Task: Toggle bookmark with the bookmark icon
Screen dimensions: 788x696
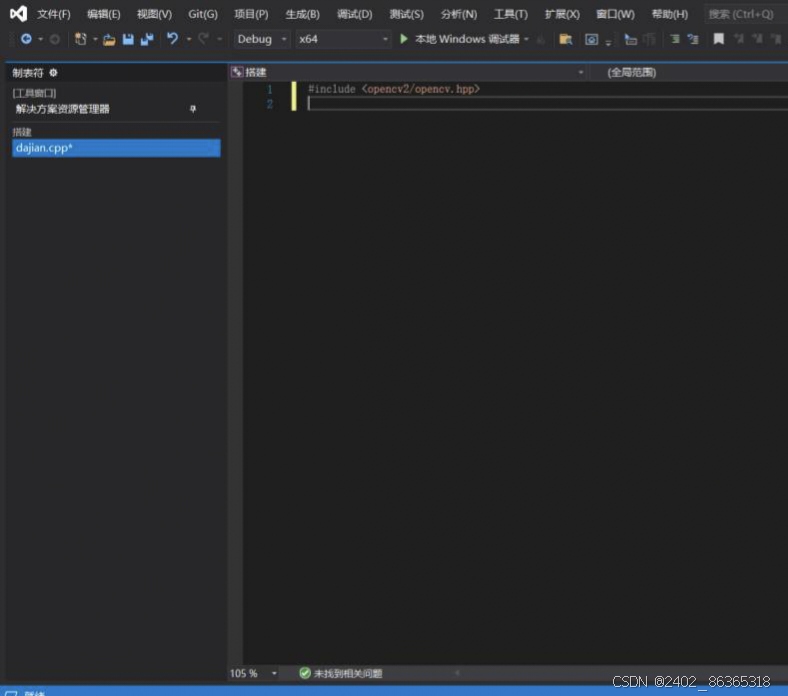Action: click(719, 39)
